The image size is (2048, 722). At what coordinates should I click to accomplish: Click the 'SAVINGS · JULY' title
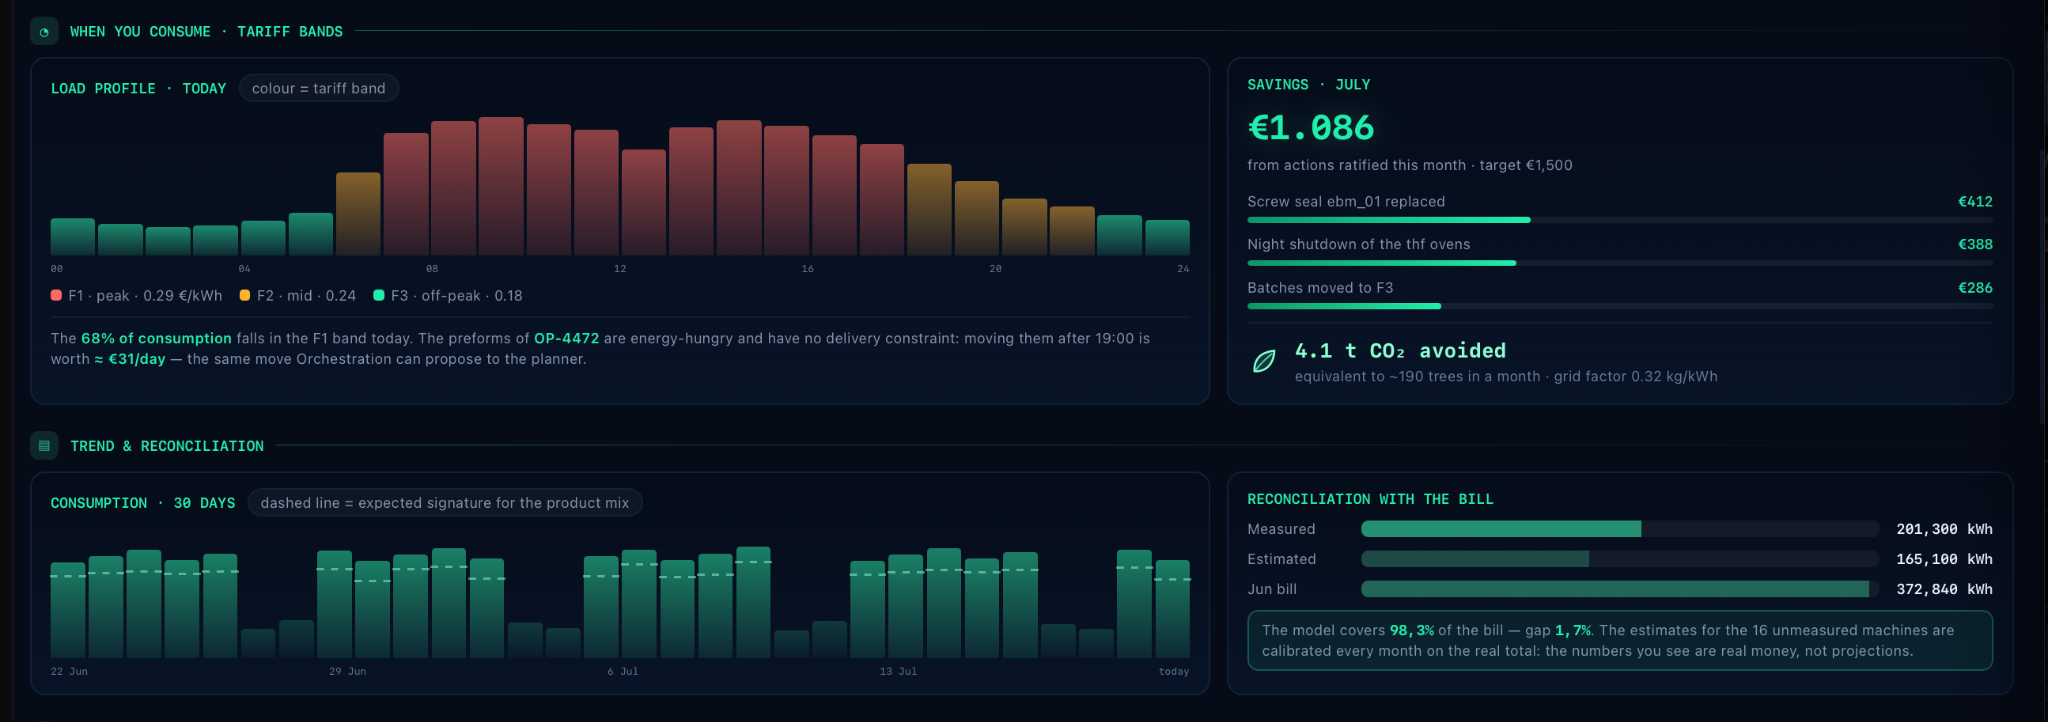click(x=1309, y=85)
